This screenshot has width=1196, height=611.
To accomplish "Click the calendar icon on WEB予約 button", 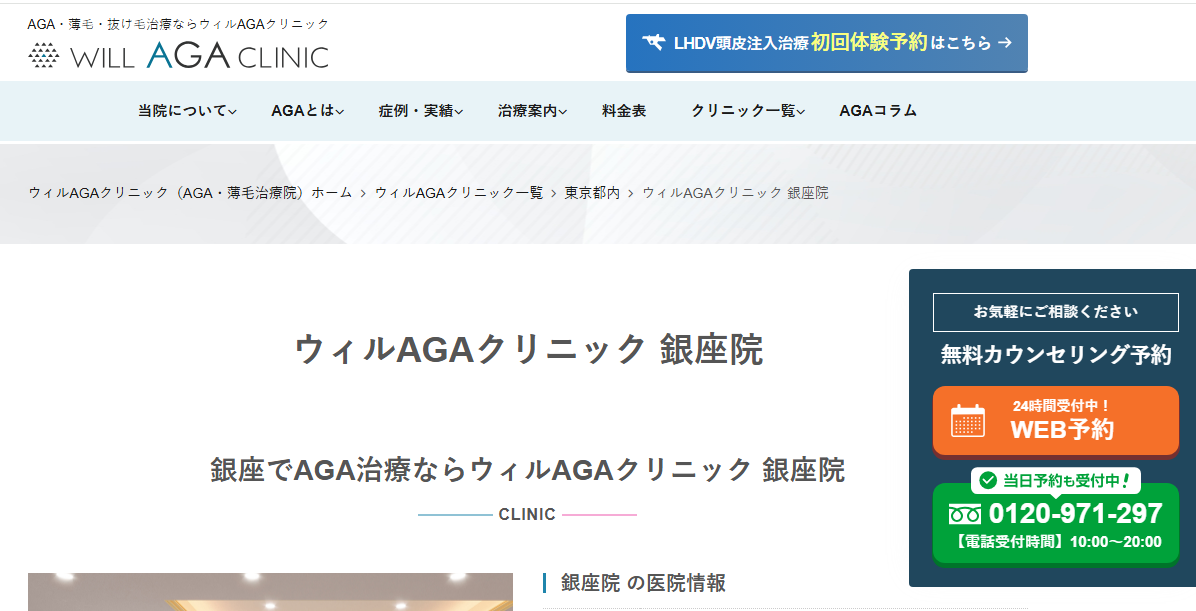I will click(x=968, y=421).
